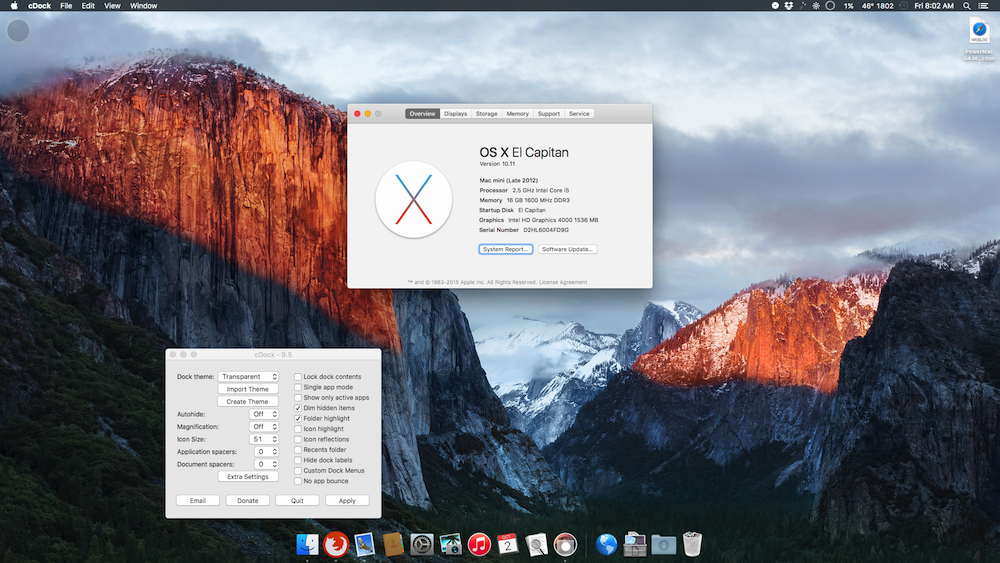Open the License Agreement link

point(563,282)
